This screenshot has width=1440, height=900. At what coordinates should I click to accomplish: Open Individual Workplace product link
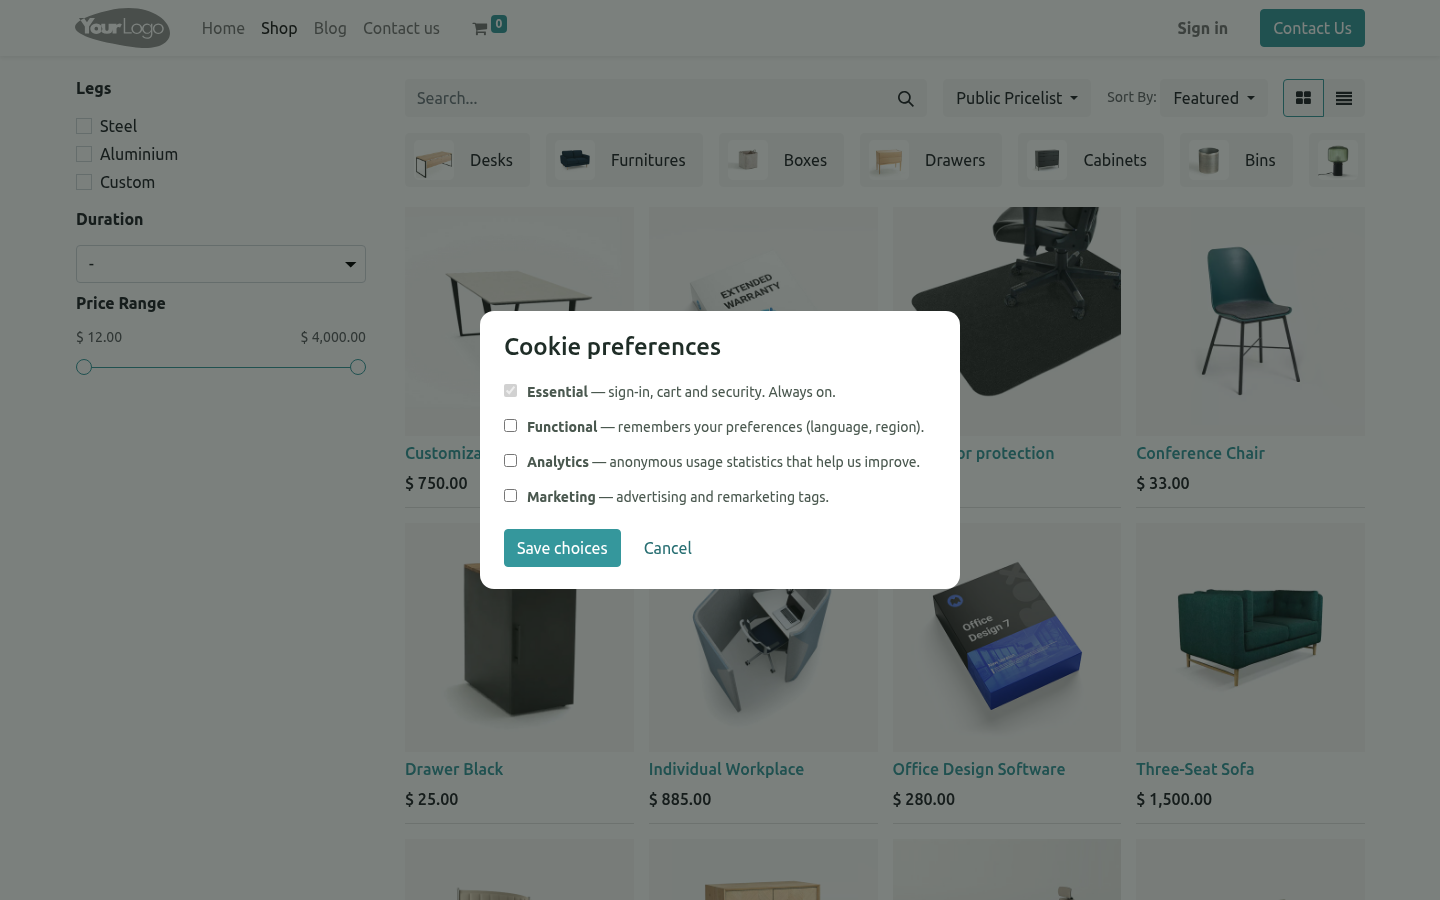point(726,769)
